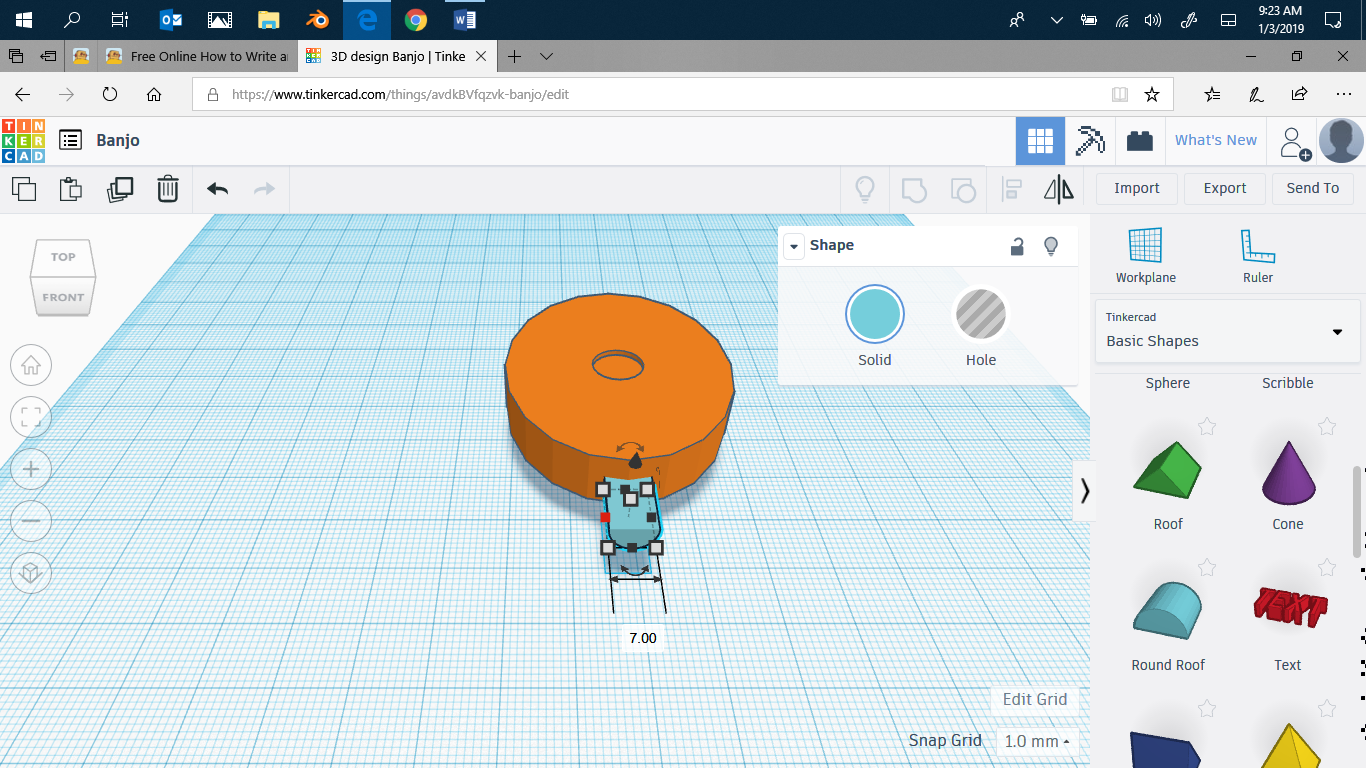Show hidden system tray icons

click(x=1057, y=19)
